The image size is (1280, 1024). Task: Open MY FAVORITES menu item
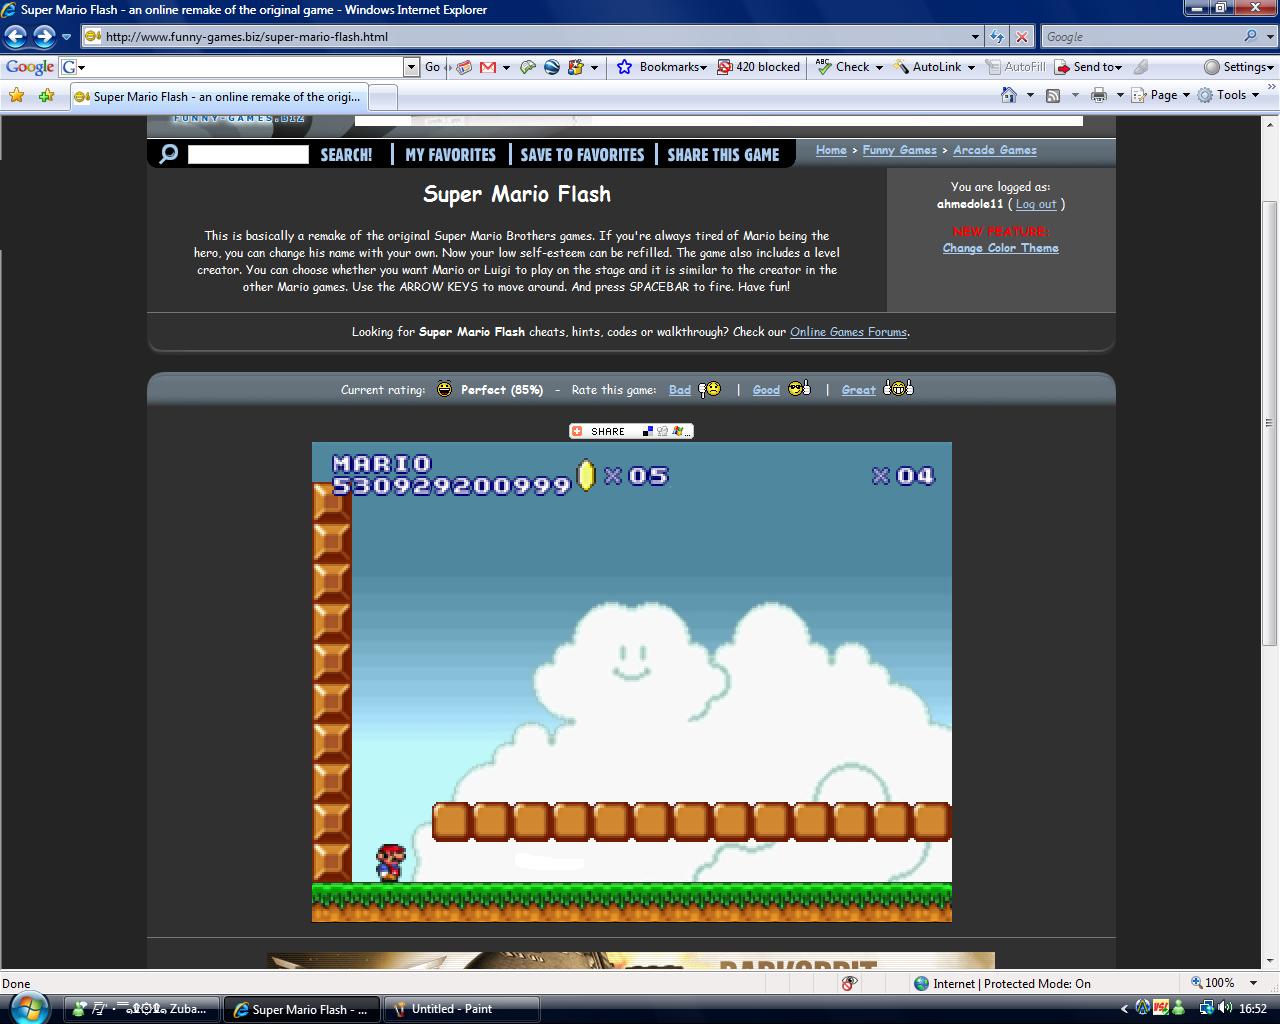(x=450, y=155)
